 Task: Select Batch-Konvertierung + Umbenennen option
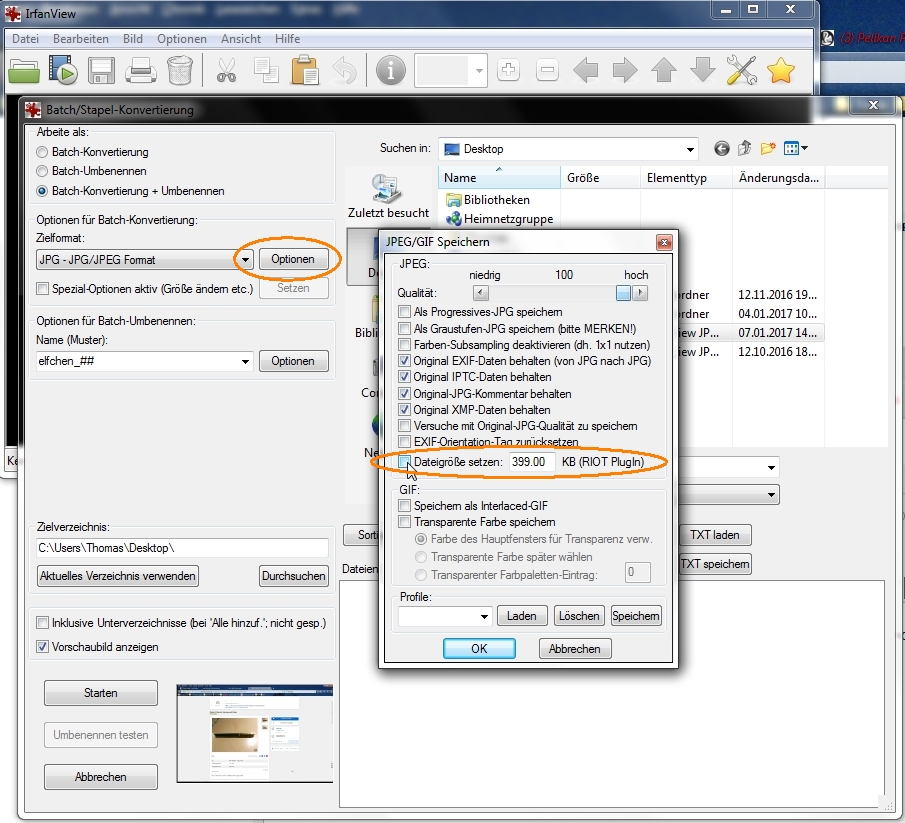42,191
